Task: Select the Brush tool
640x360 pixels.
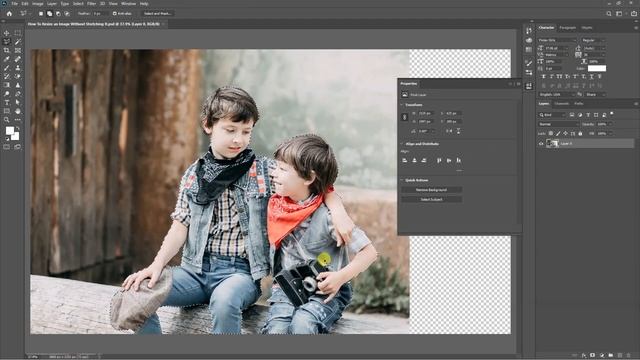Action: 7,68
